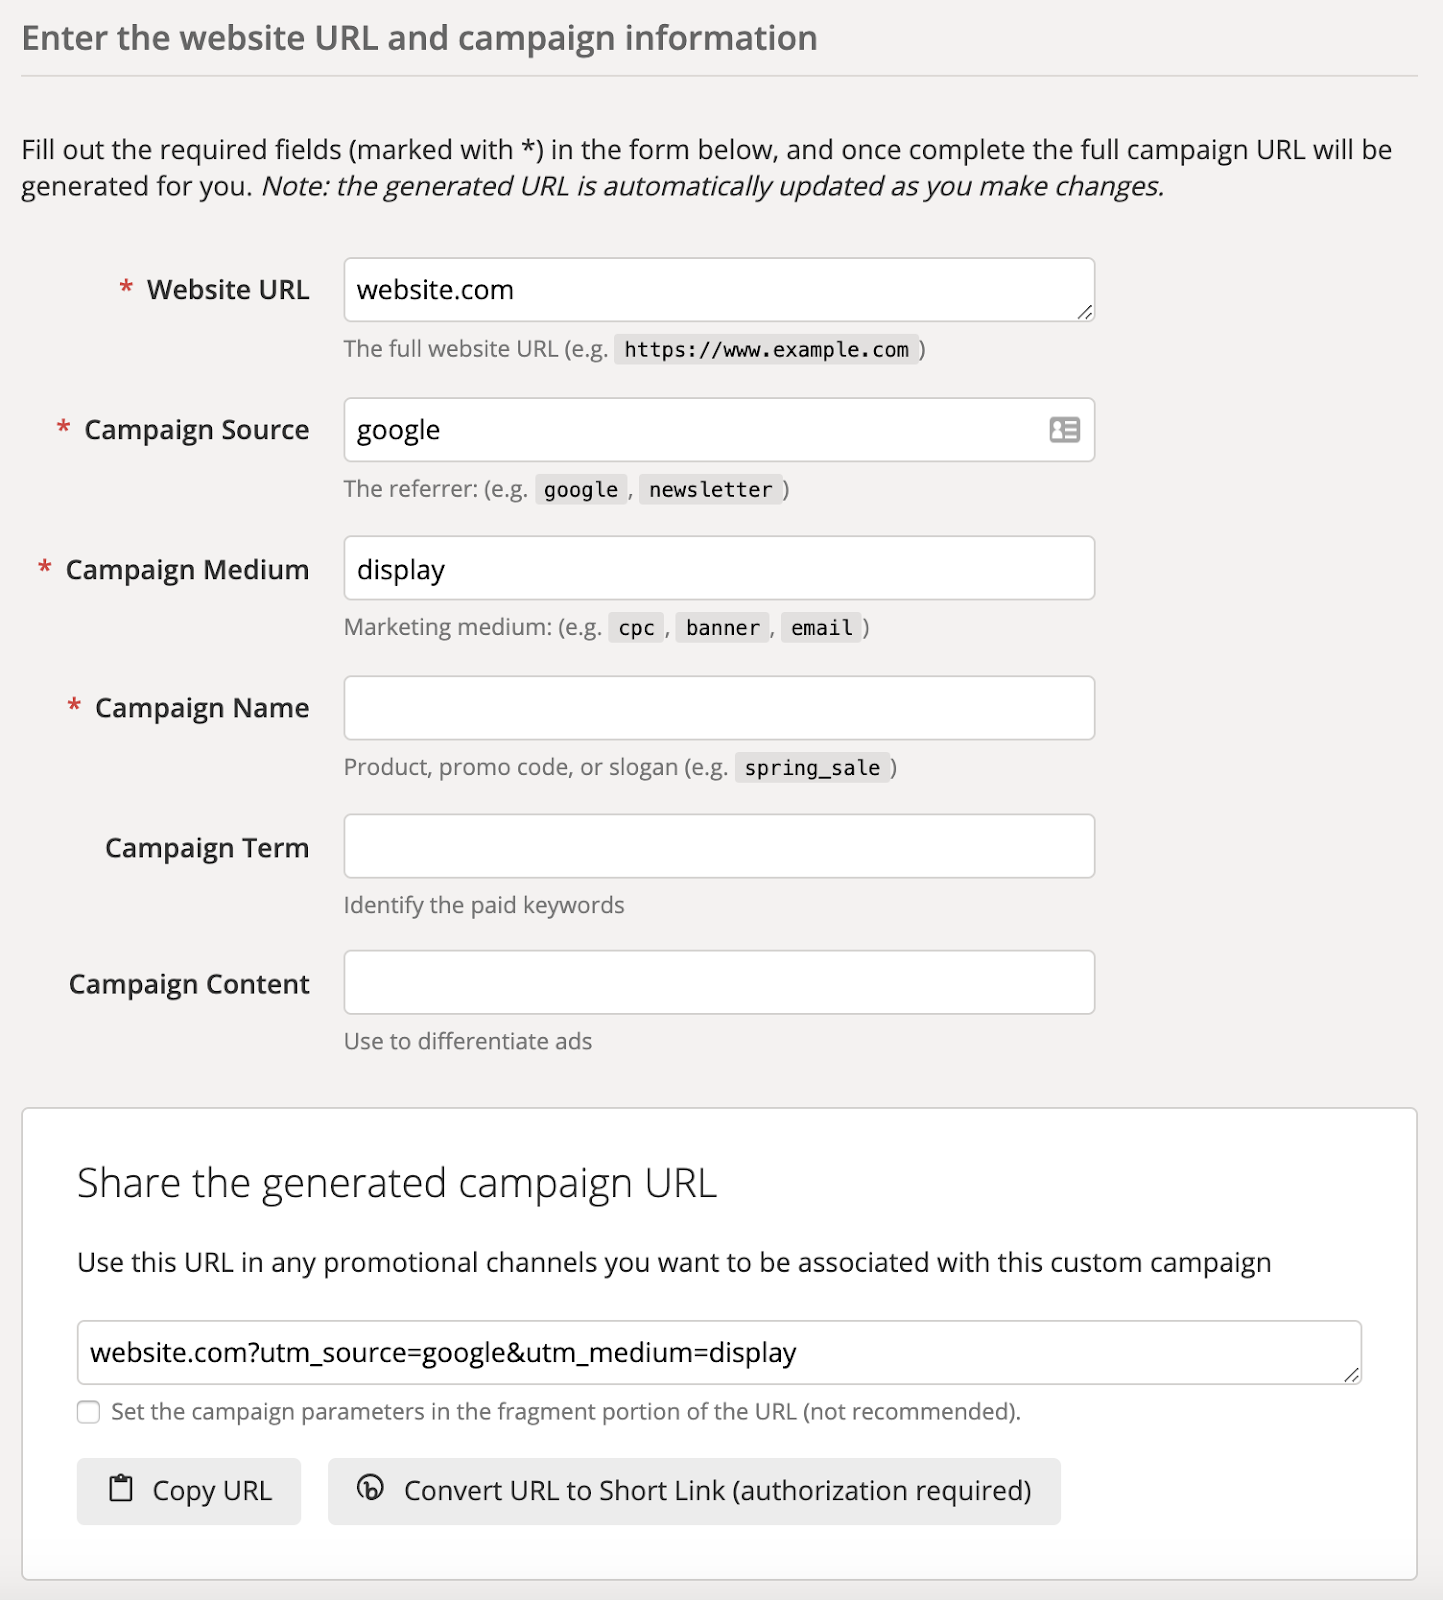Click the newsletter referrer example
This screenshot has height=1600, width=1443.
tap(710, 490)
